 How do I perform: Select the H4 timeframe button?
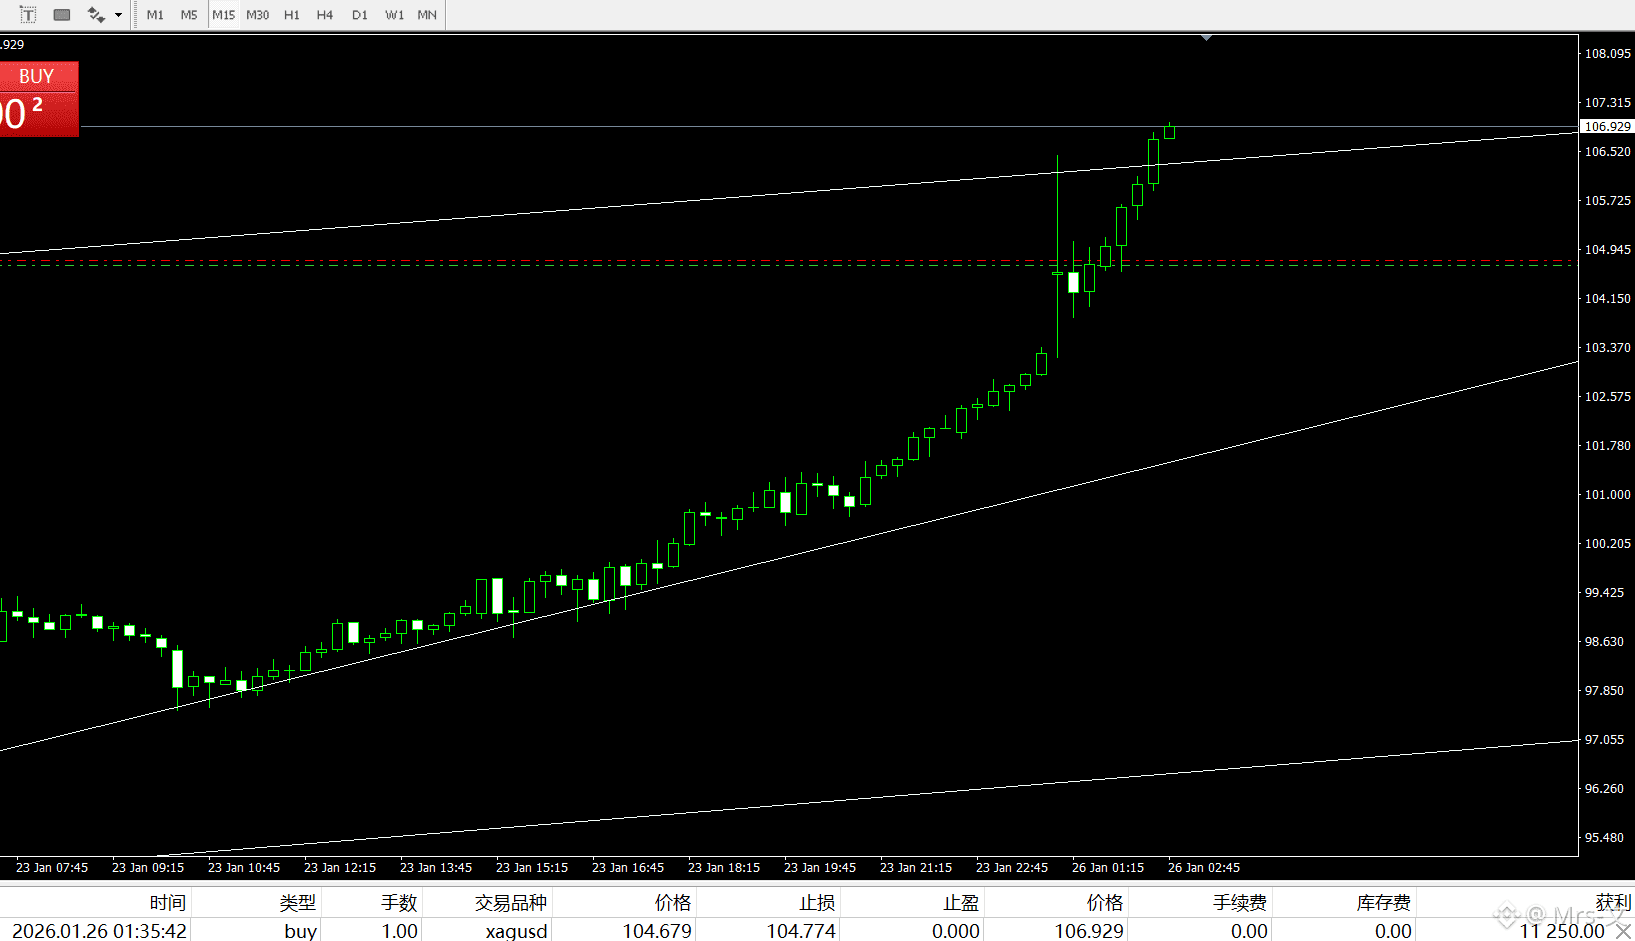[x=324, y=14]
